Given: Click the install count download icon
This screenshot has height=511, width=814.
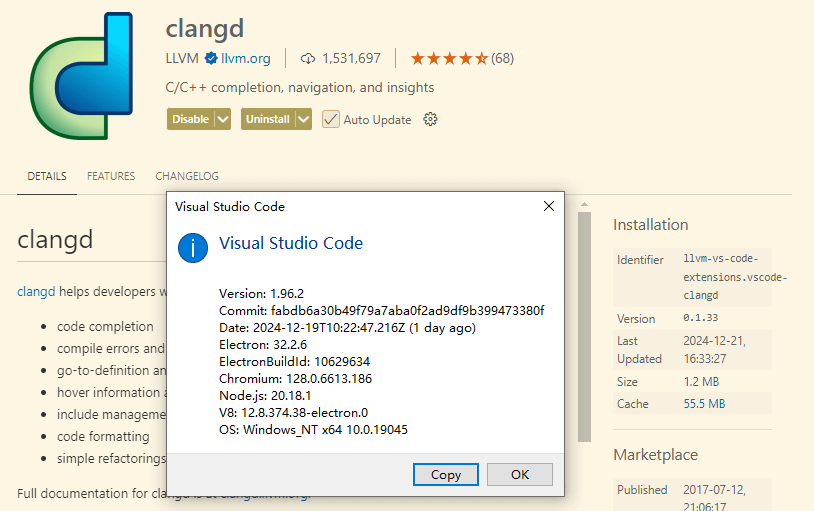Looking at the screenshot, I should (x=308, y=59).
